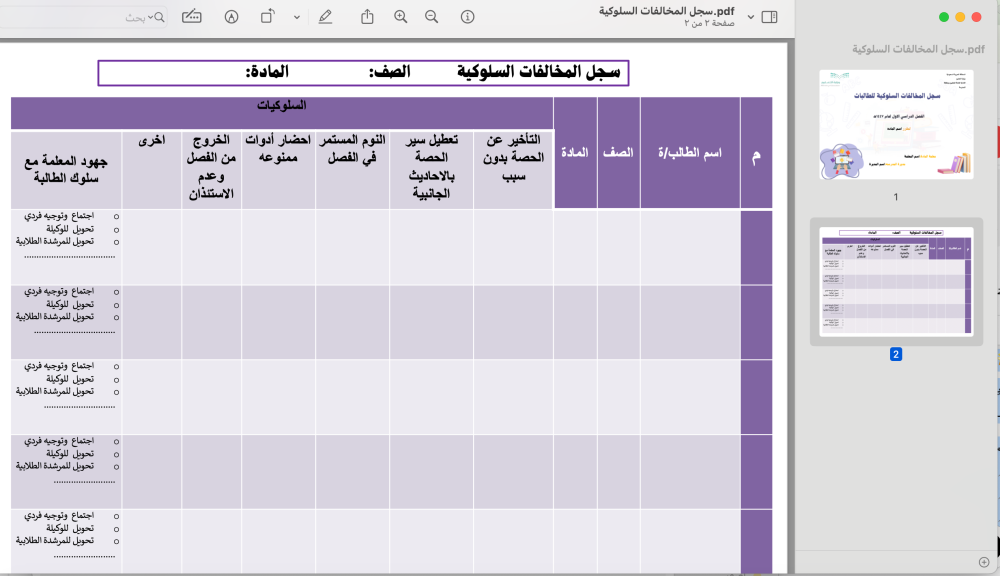Zoom out of the PDF page
This screenshot has width=1000, height=576.
click(432, 17)
